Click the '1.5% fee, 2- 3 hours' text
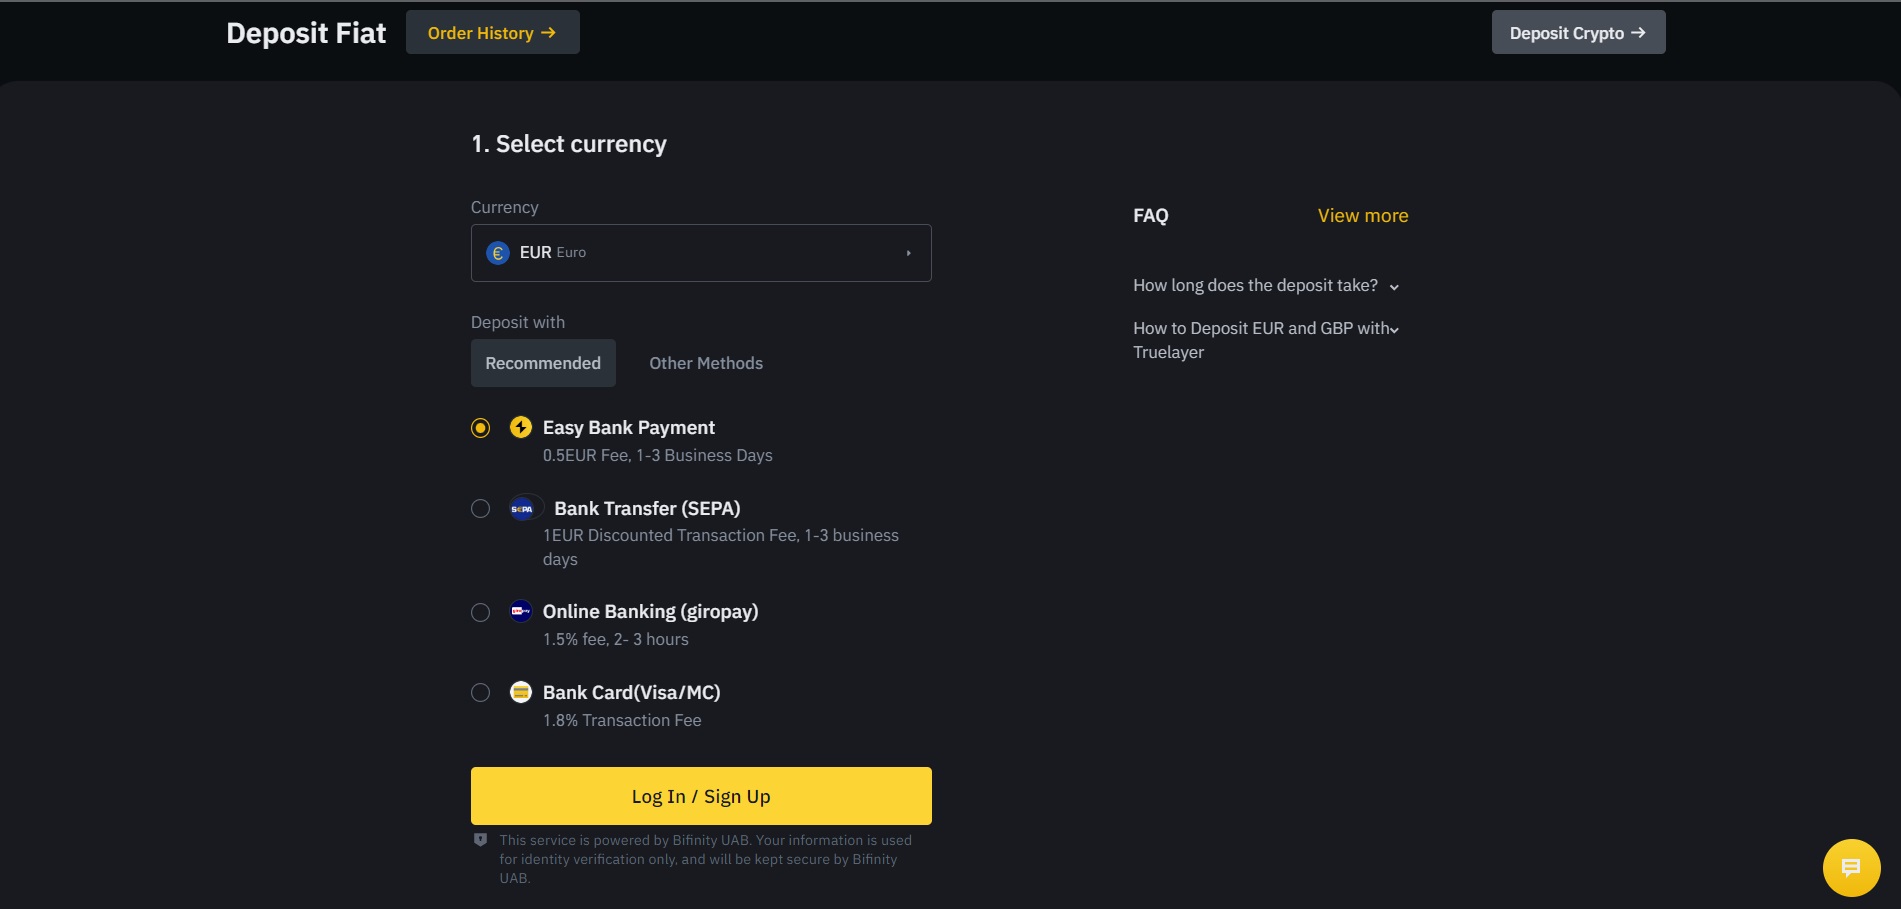Image resolution: width=1901 pixels, height=909 pixels. 616,640
